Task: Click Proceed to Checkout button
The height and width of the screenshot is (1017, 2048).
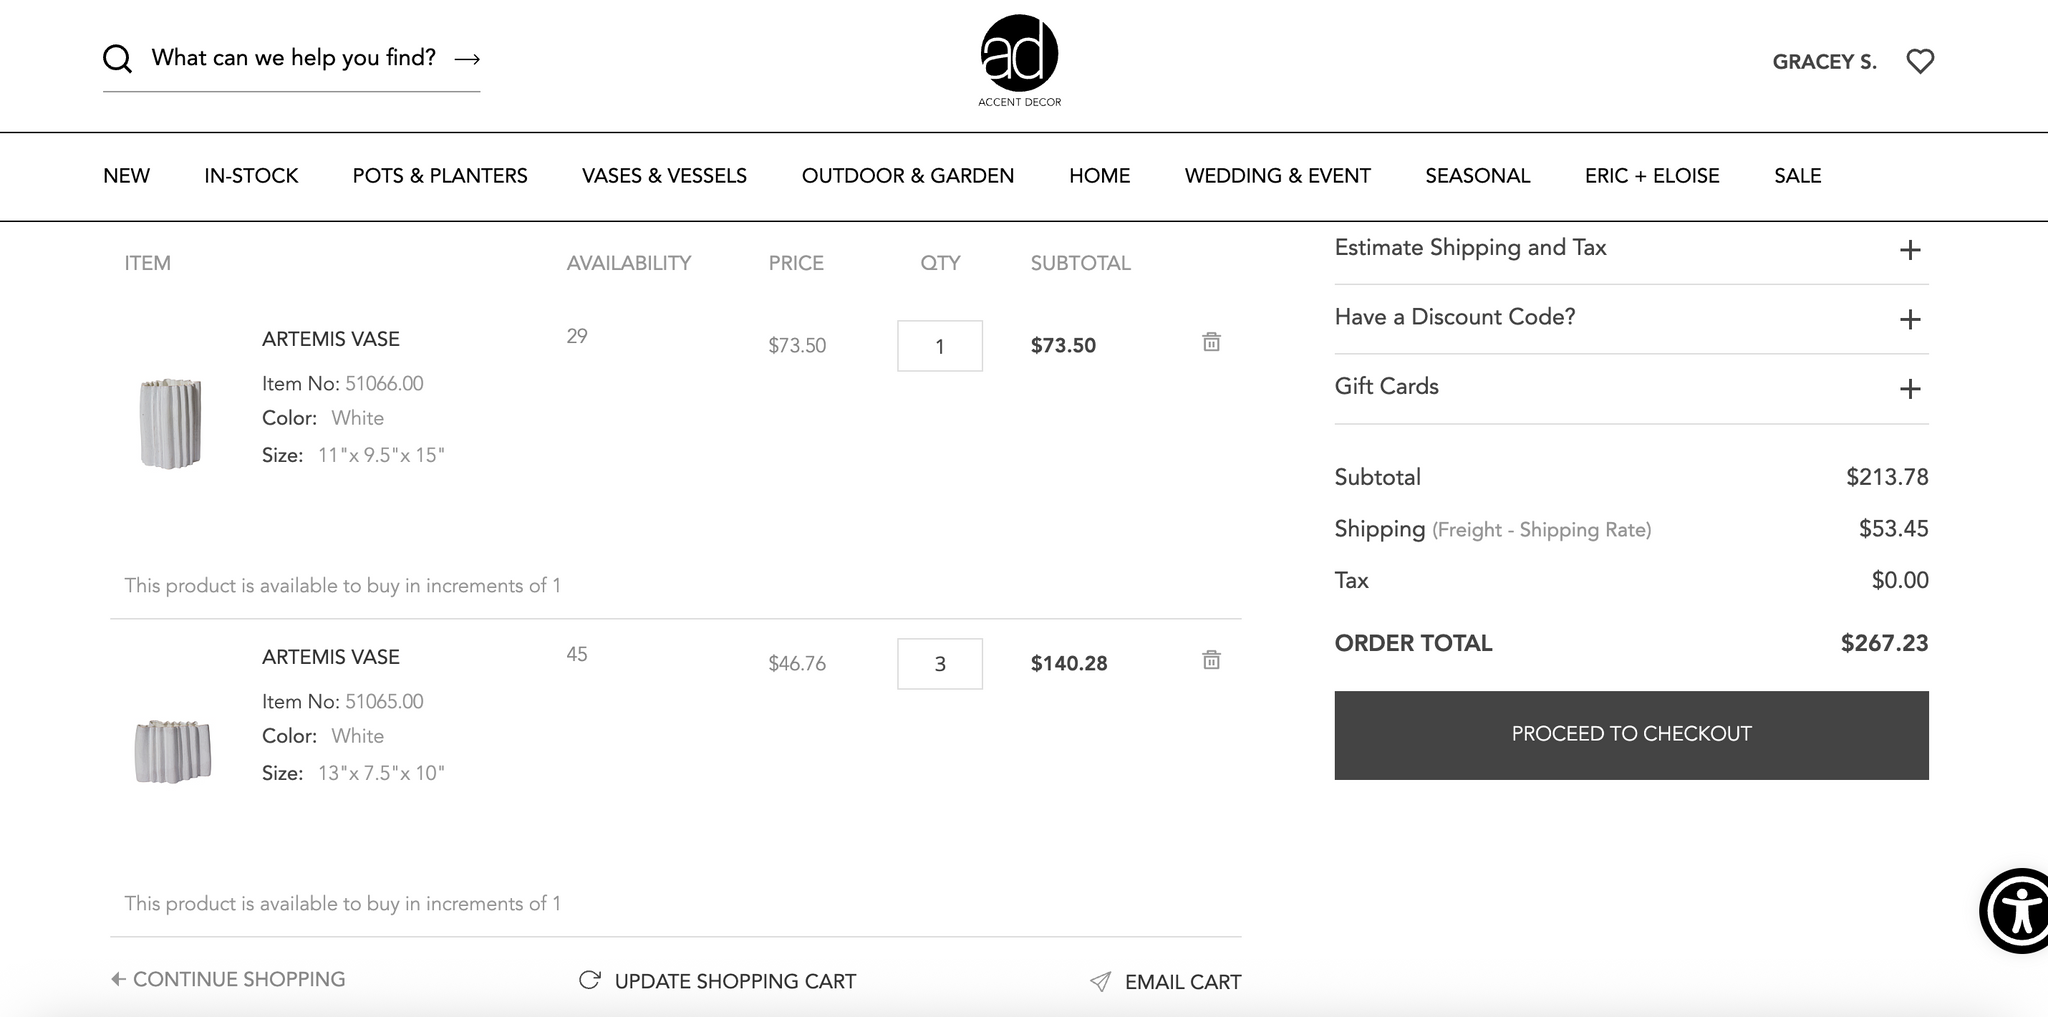Action: (x=1631, y=735)
